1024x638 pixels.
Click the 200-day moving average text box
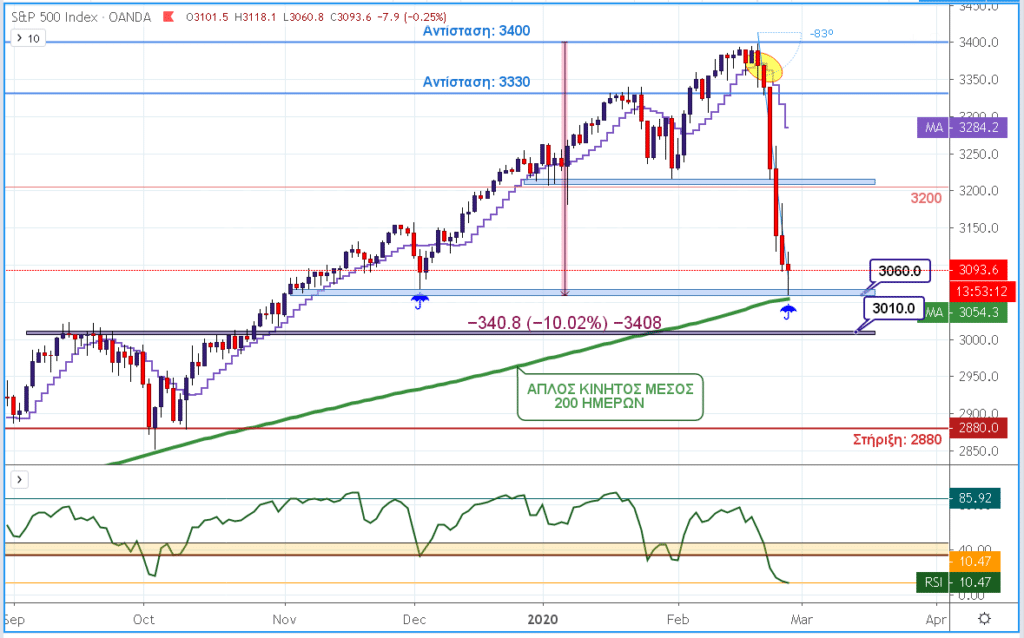[x=610, y=396]
